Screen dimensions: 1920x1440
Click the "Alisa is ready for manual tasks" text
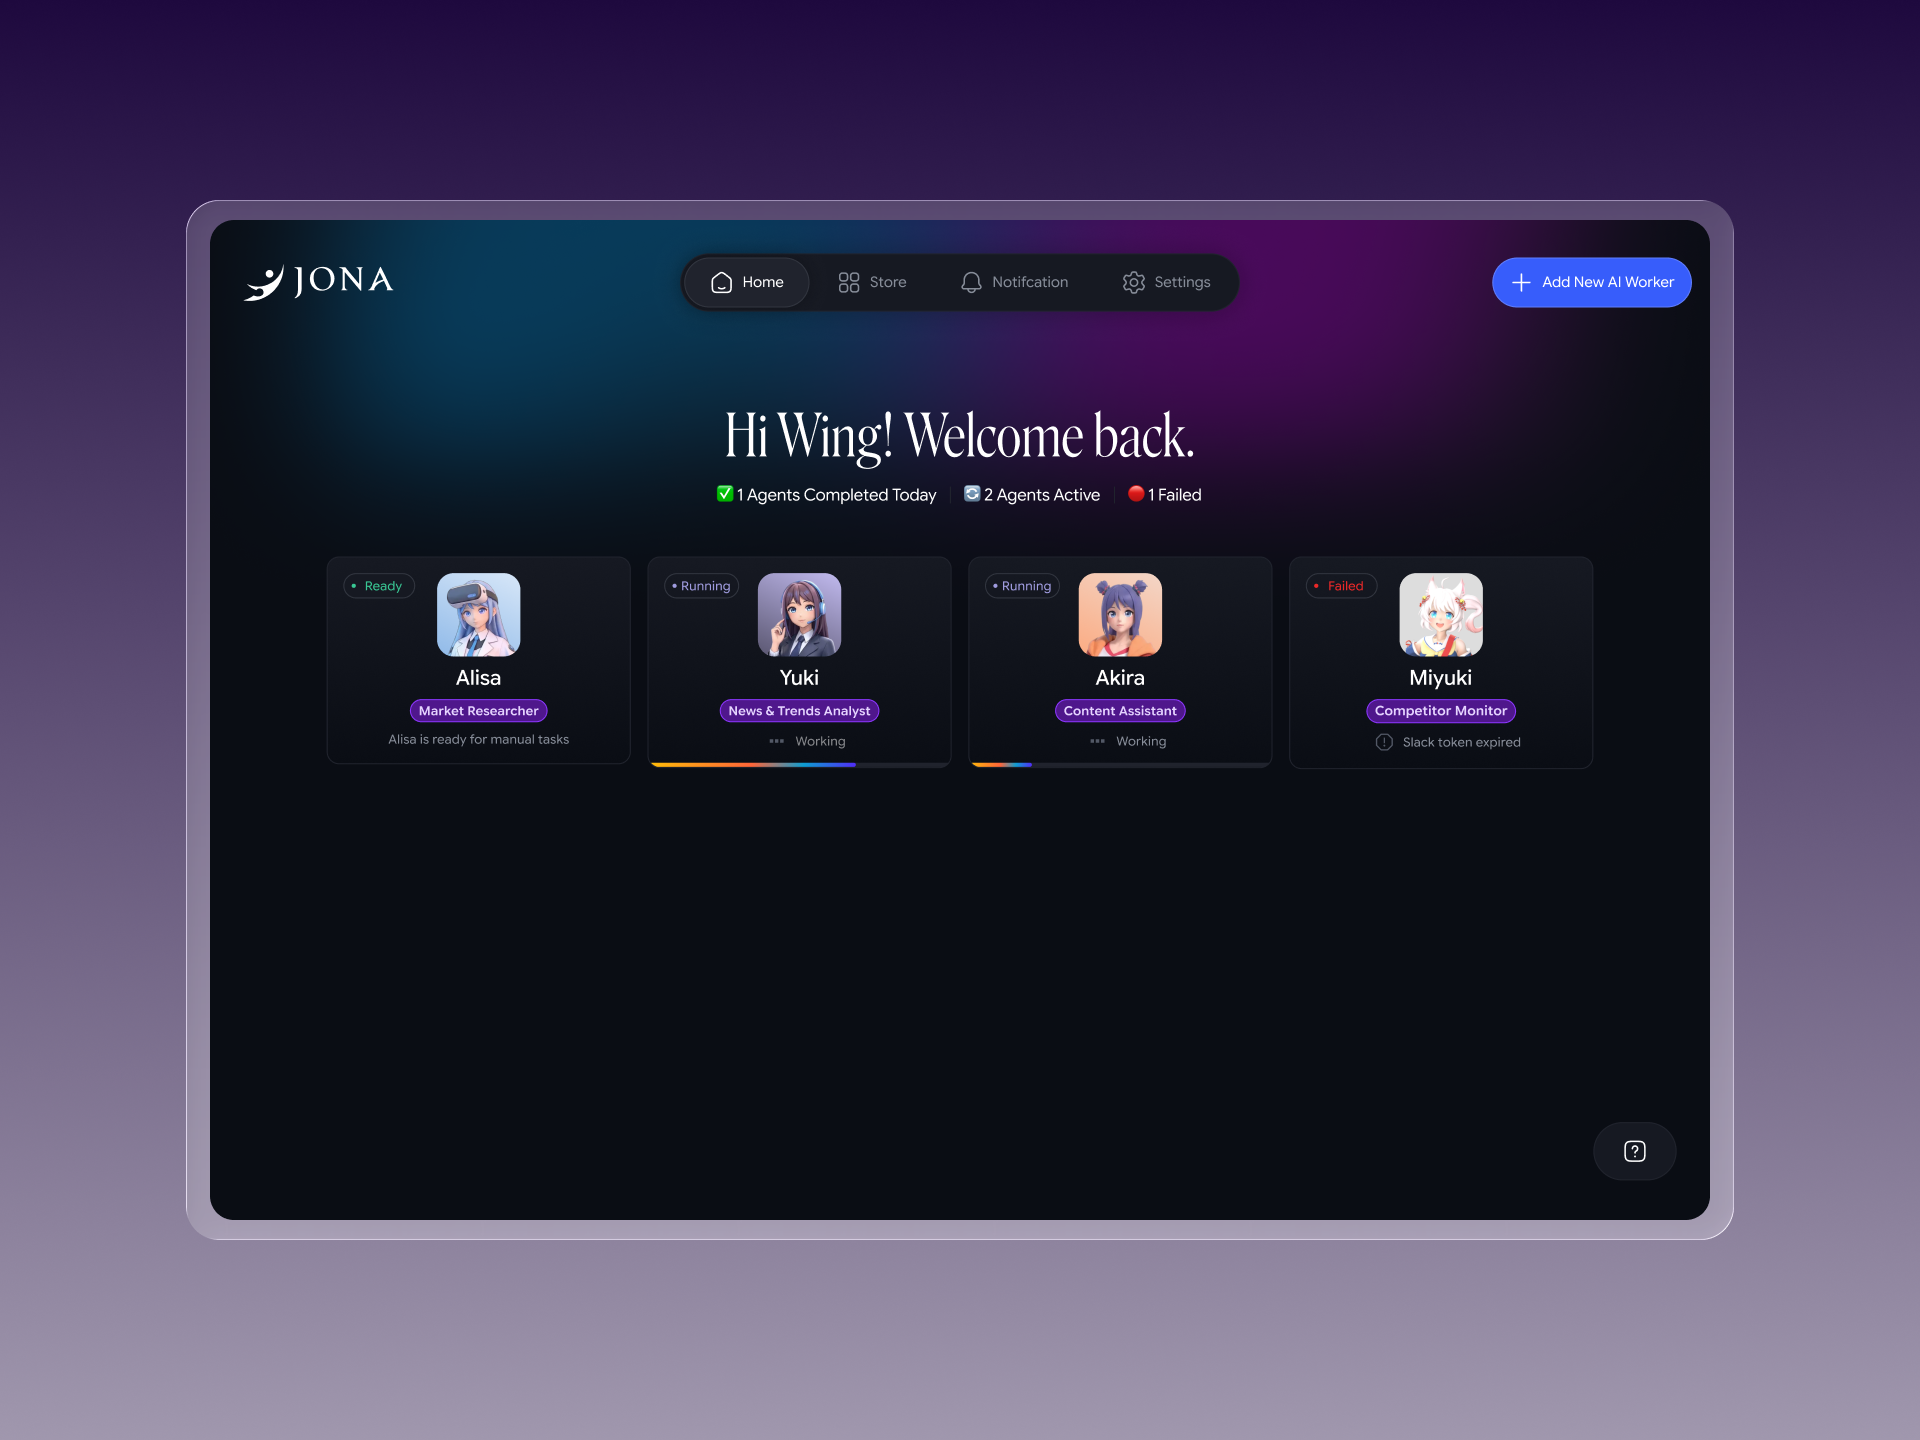(478, 740)
